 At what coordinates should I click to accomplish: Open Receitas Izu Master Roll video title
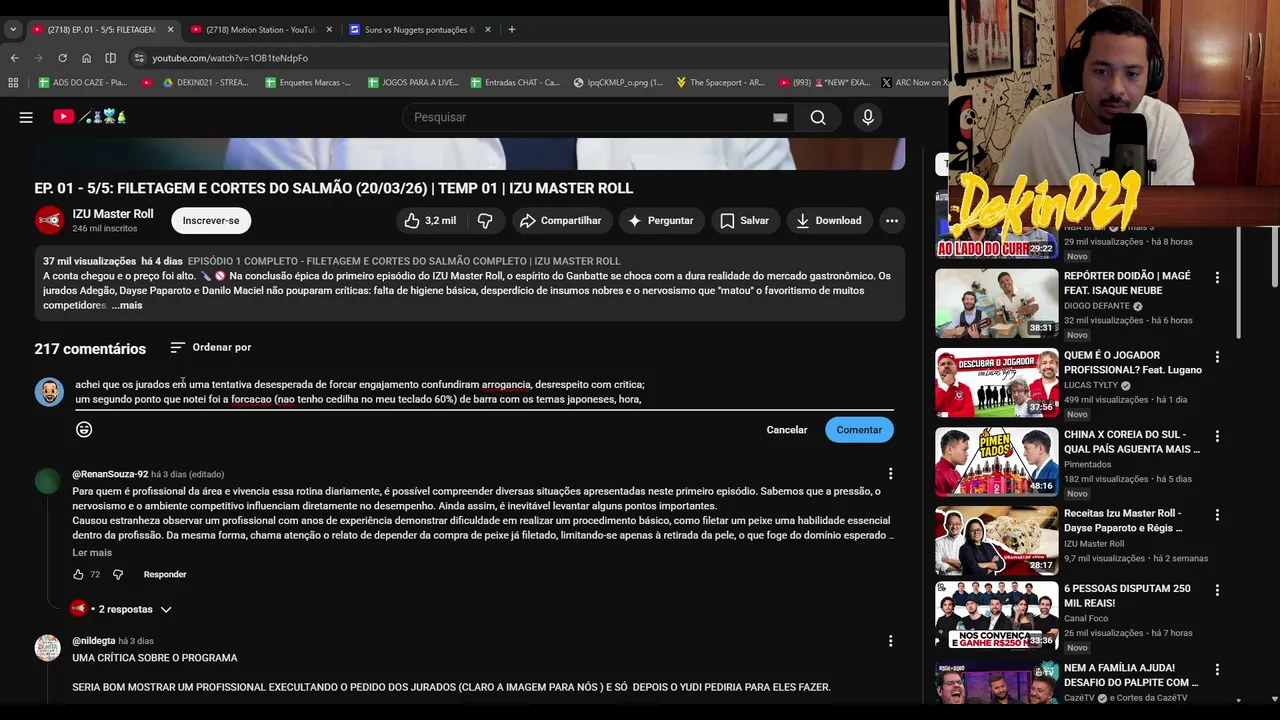1123,520
